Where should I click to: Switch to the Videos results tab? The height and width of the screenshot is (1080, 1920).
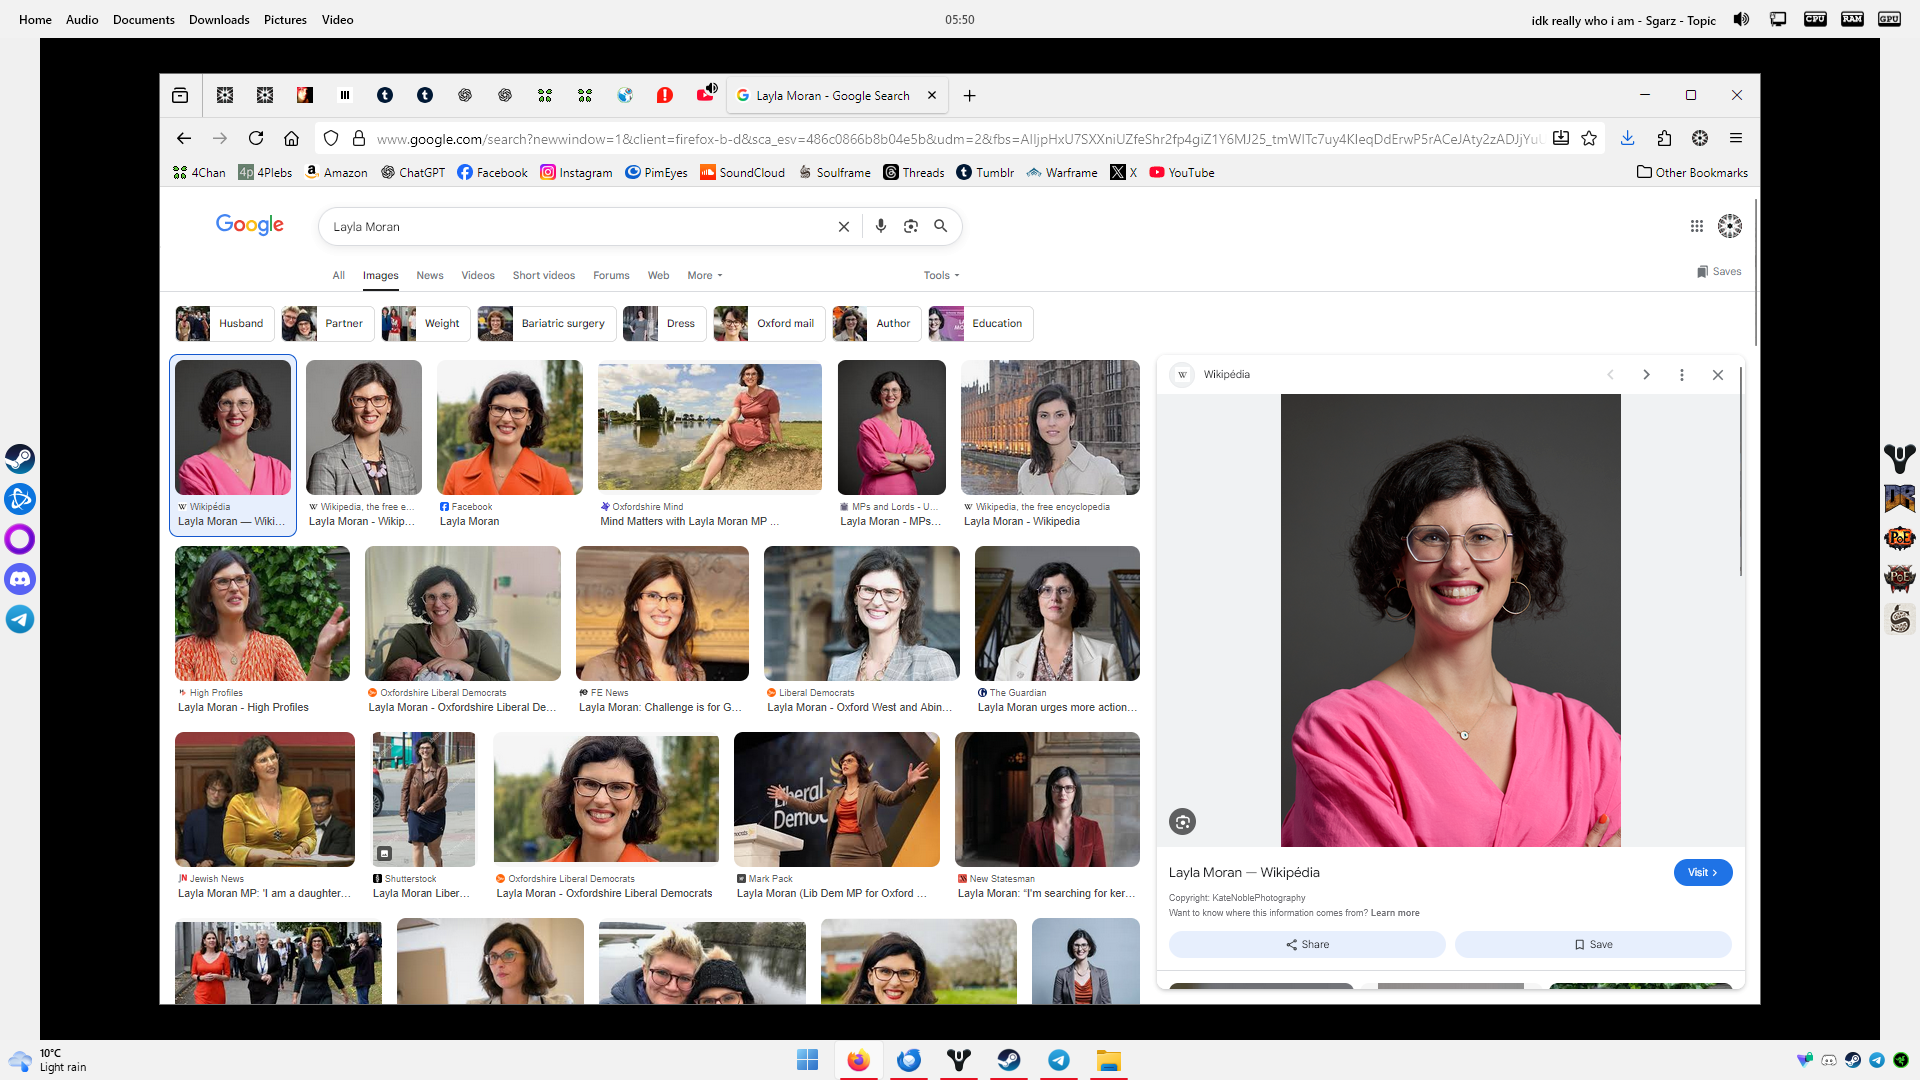[x=477, y=275]
